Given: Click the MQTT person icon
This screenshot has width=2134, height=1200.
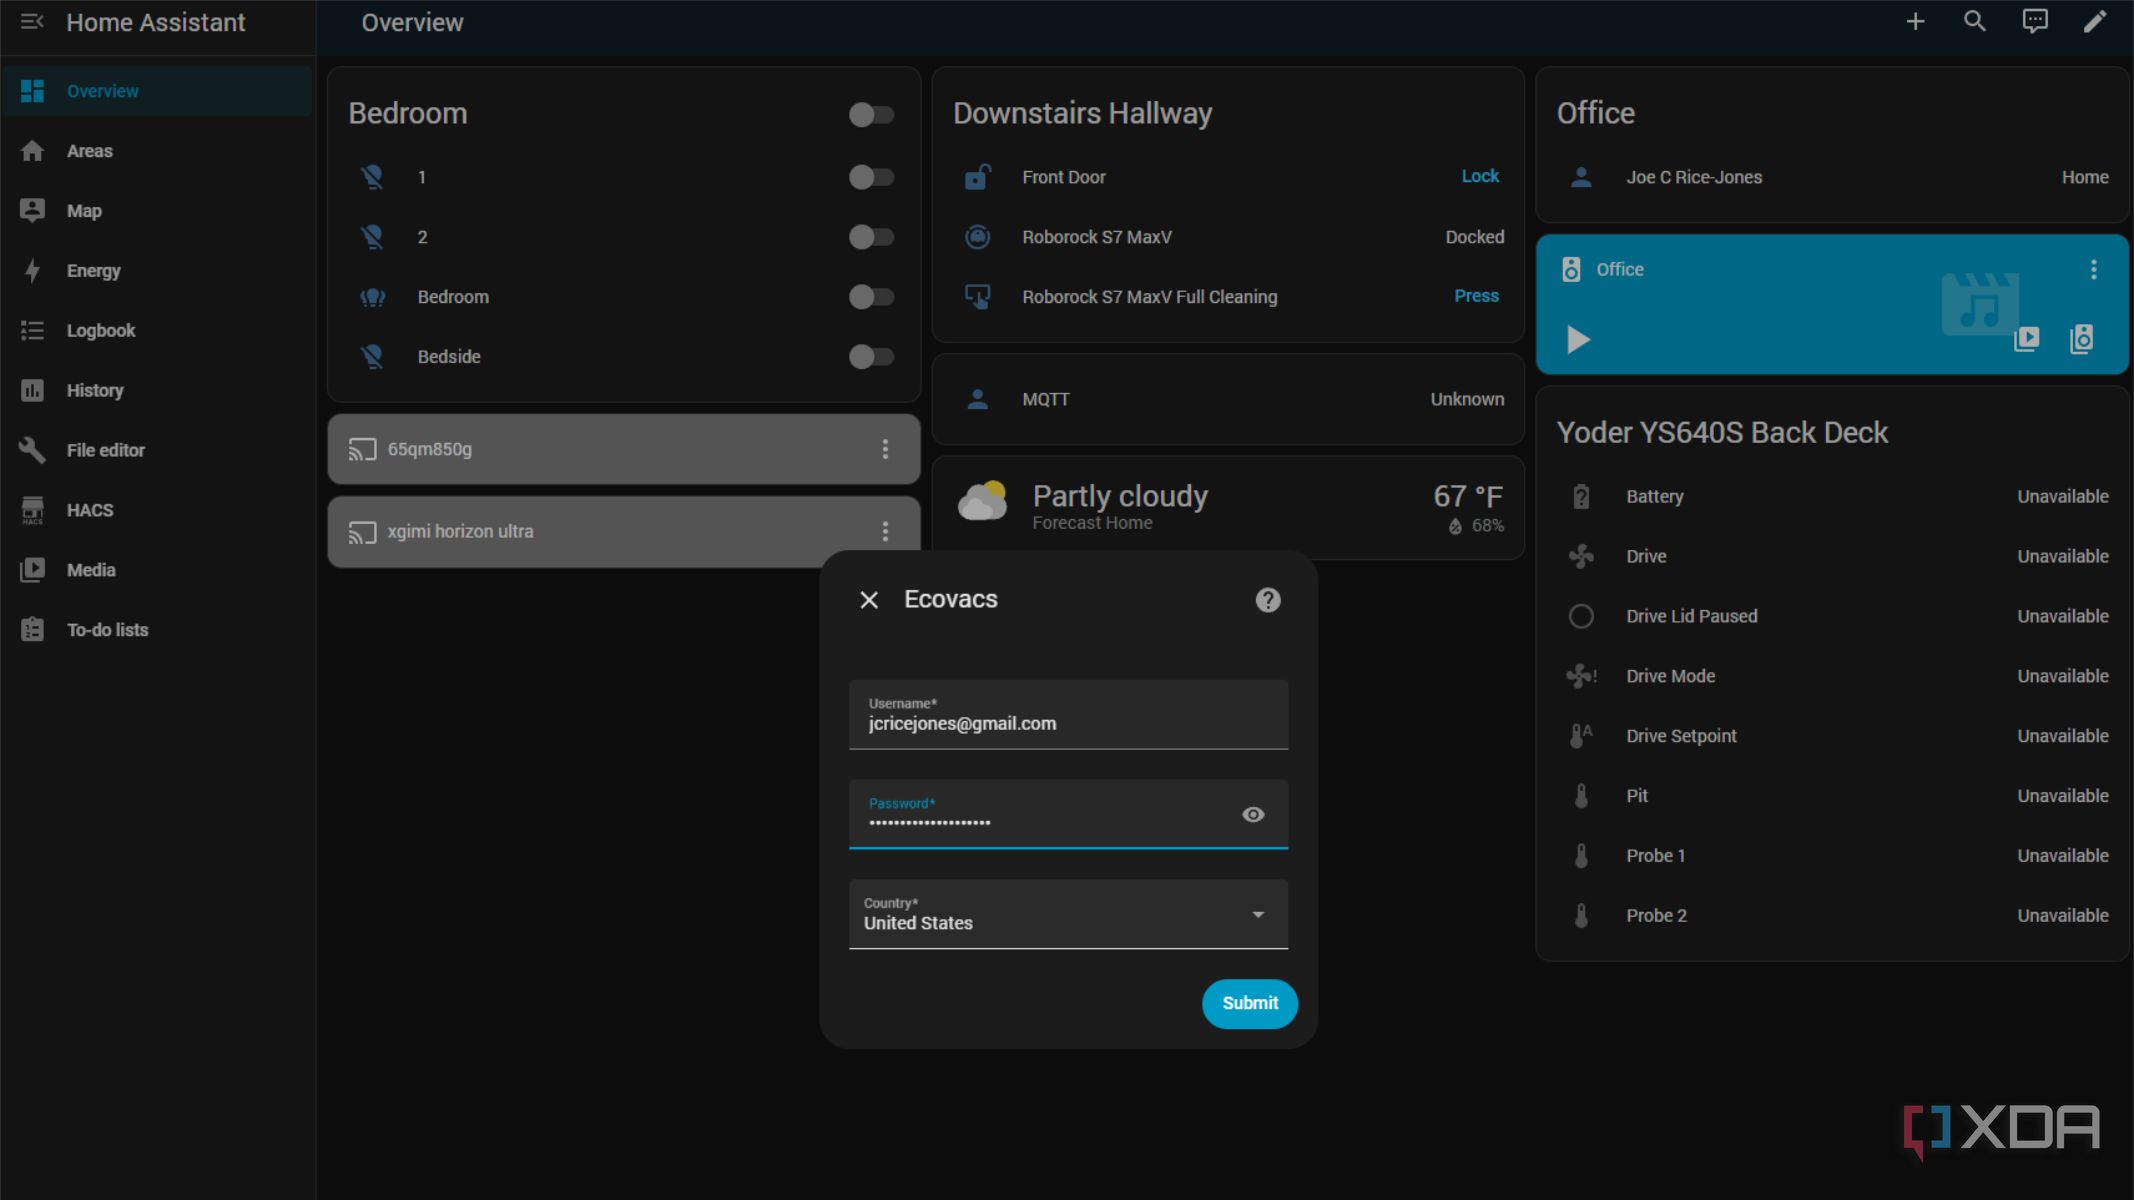Looking at the screenshot, I should [x=977, y=399].
